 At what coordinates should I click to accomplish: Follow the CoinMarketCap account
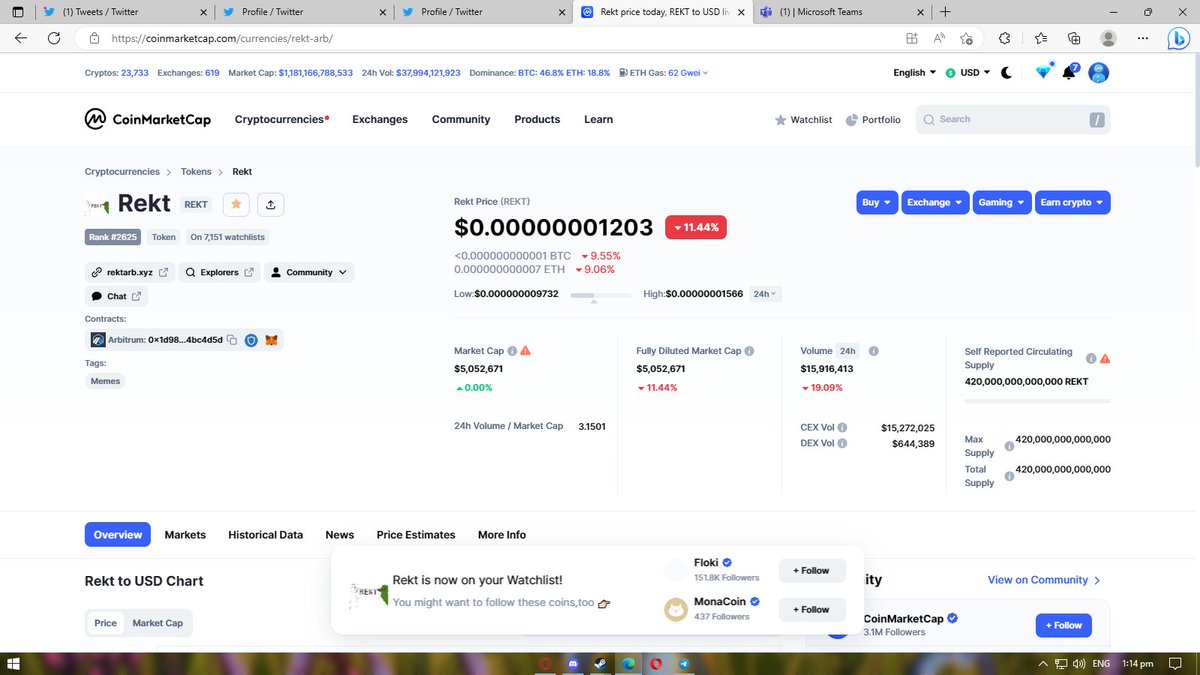(x=1063, y=625)
